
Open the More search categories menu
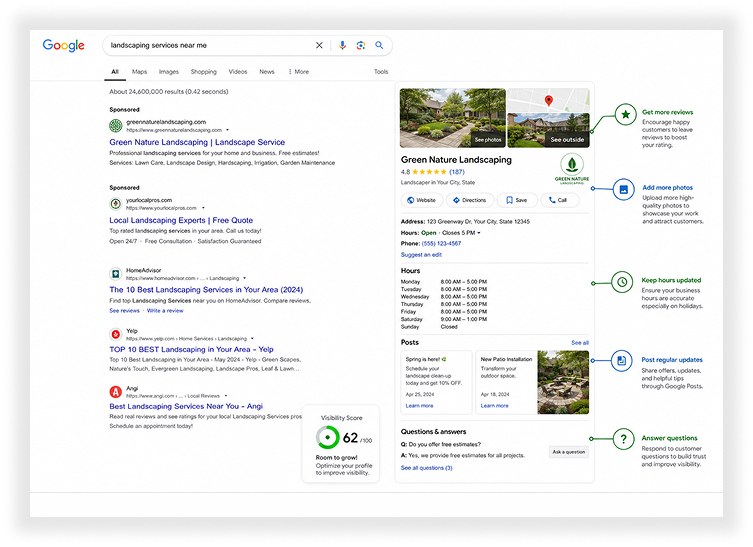[x=298, y=72]
